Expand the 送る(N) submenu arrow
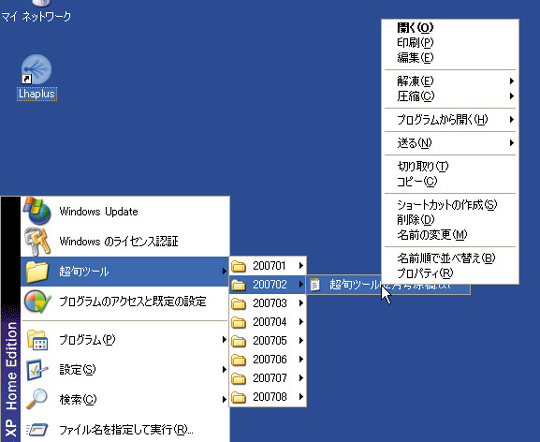 click(512, 143)
